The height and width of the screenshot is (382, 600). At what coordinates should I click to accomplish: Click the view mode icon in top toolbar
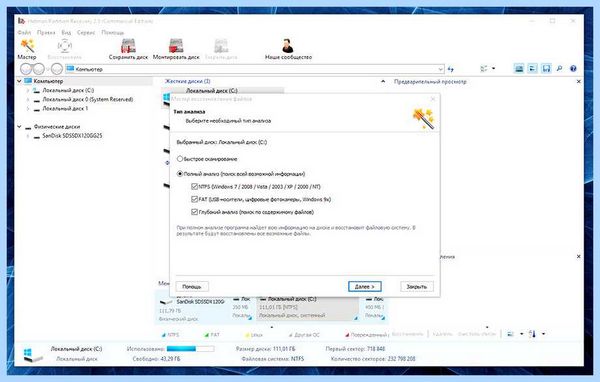[484, 69]
